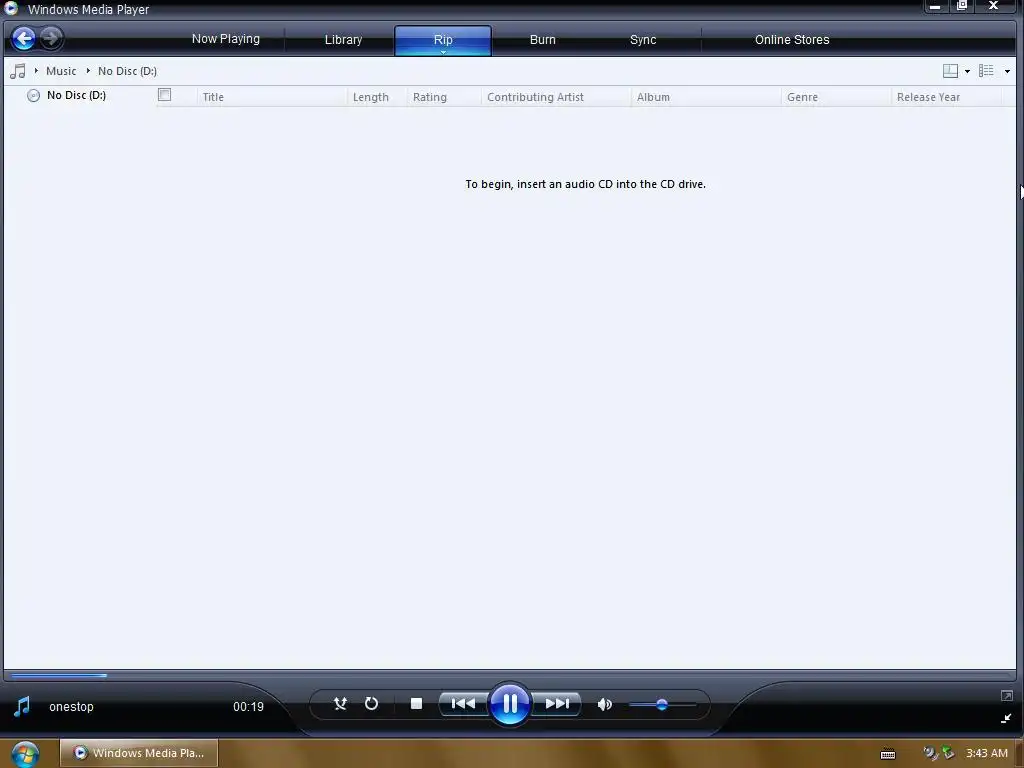
Task: Switch to the Sync tab
Action: [x=643, y=40]
